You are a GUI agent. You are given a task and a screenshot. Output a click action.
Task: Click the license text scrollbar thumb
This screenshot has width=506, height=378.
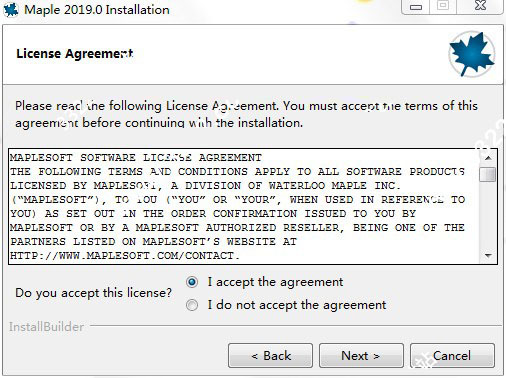click(488, 174)
